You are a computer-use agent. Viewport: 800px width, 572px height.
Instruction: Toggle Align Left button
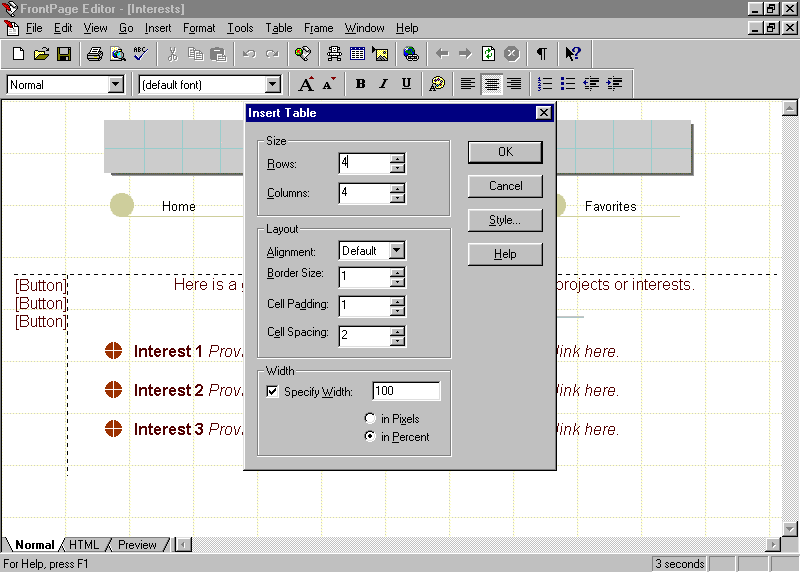pyautogui.click(x=468, y=84)
